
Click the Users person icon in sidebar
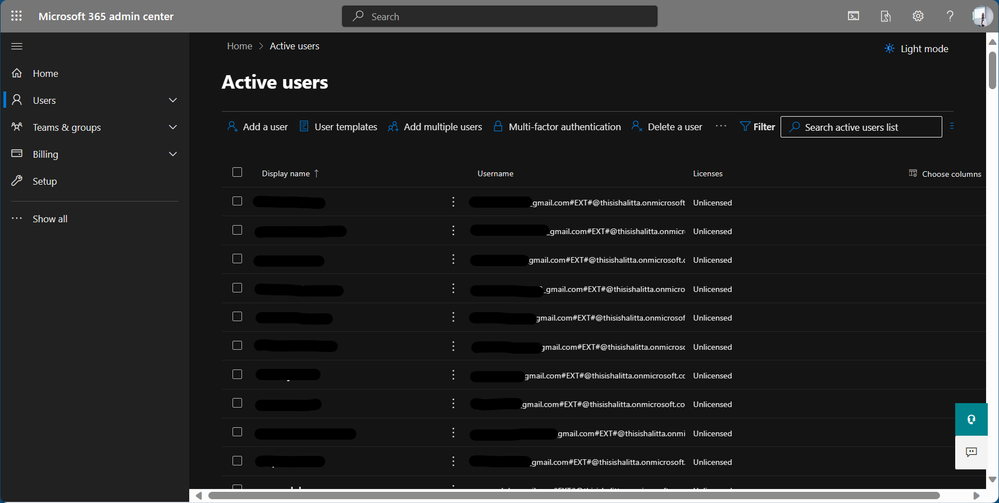(x=17, y=100)
